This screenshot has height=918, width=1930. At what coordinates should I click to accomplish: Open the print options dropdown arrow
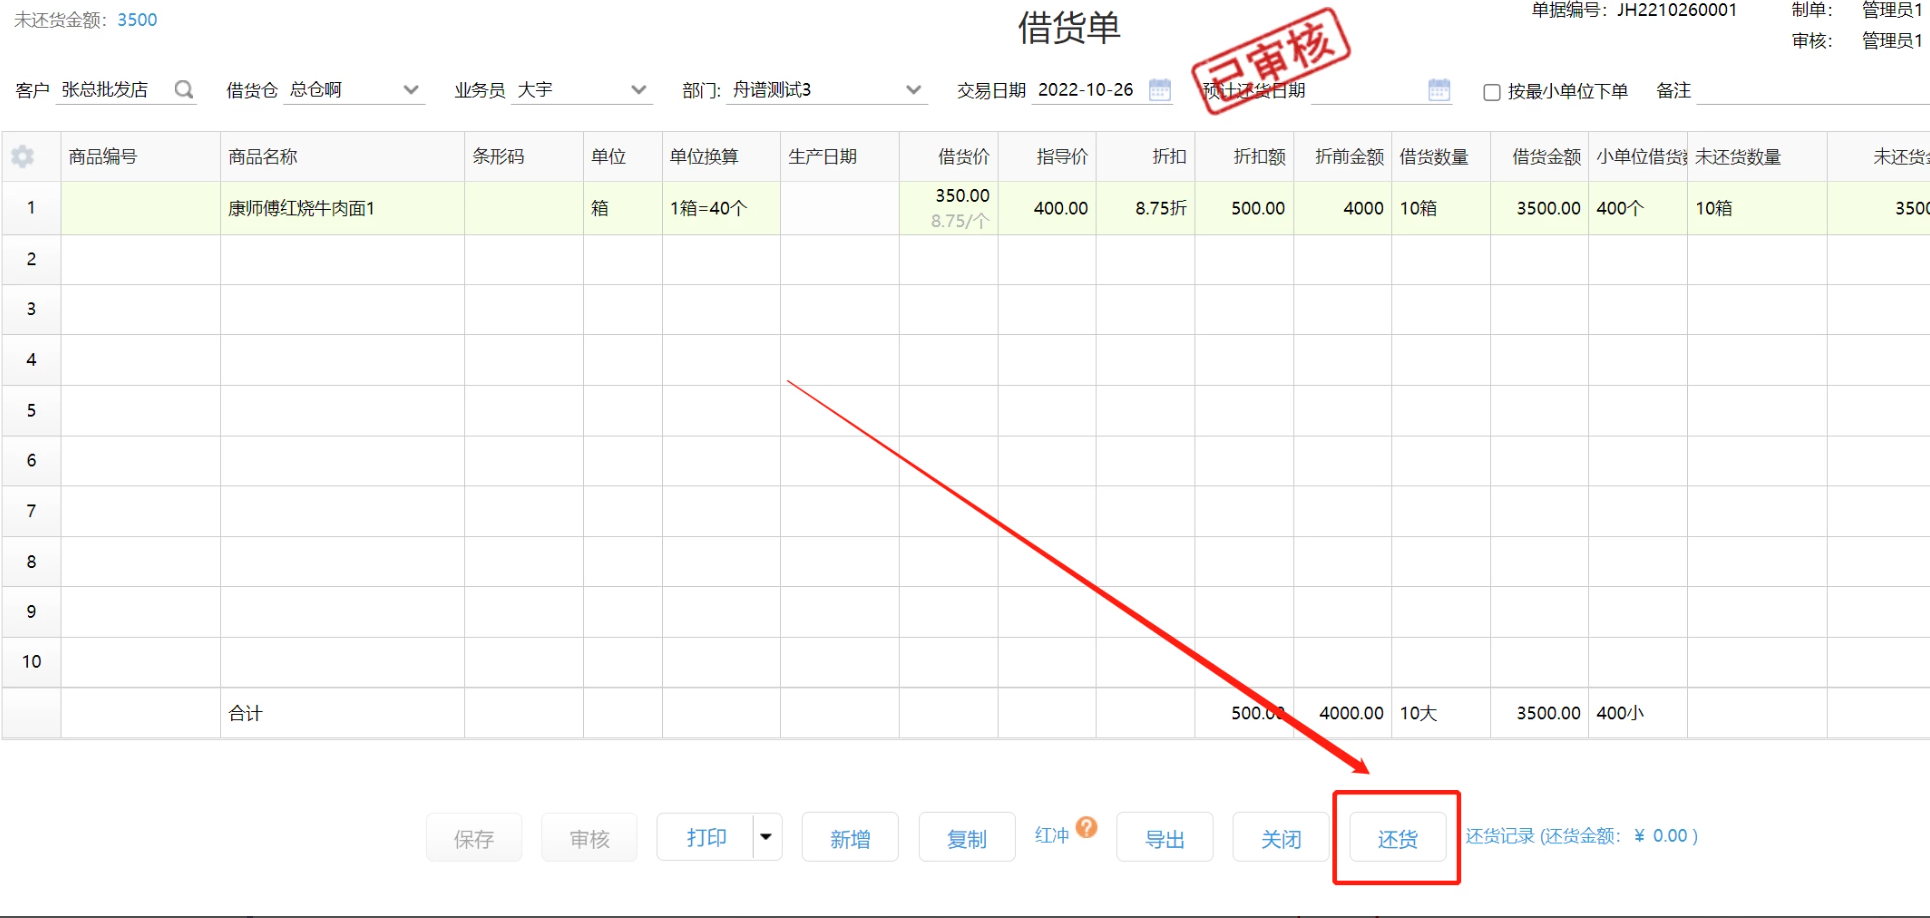pyautogui.click(x=766, y=837)
